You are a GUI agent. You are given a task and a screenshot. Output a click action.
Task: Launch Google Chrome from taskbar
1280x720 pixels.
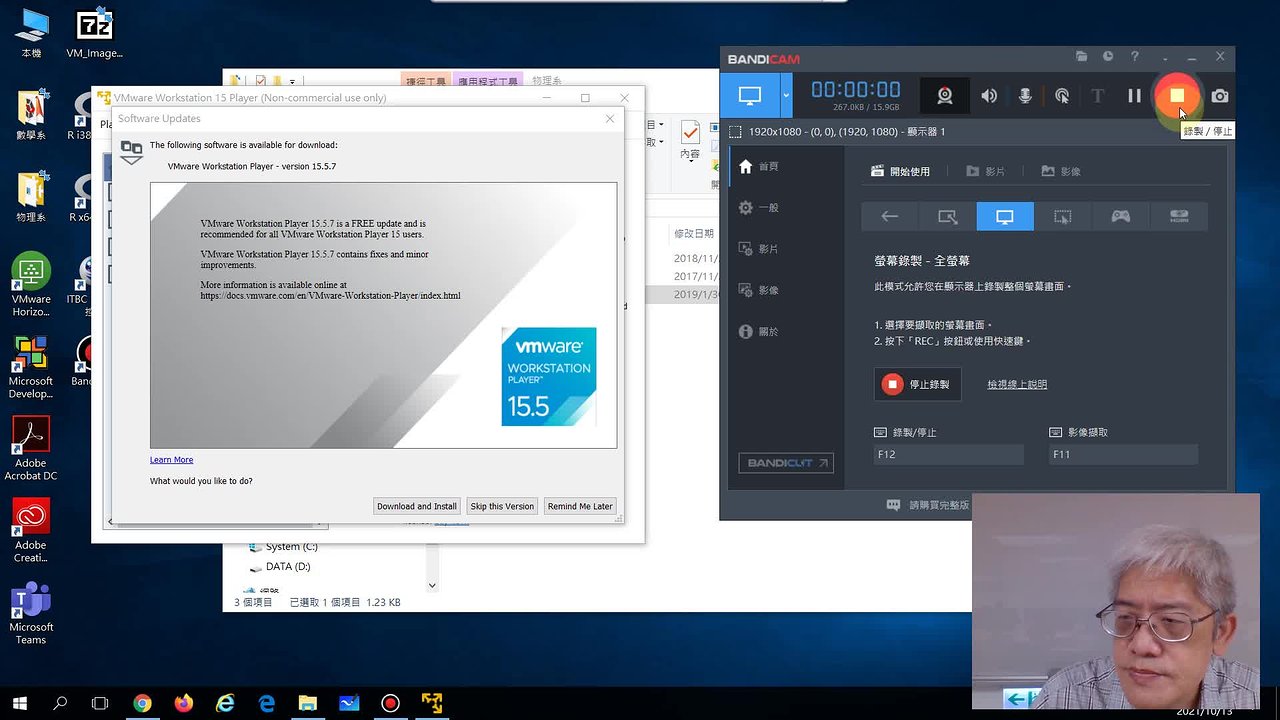[x=142, y=703]
